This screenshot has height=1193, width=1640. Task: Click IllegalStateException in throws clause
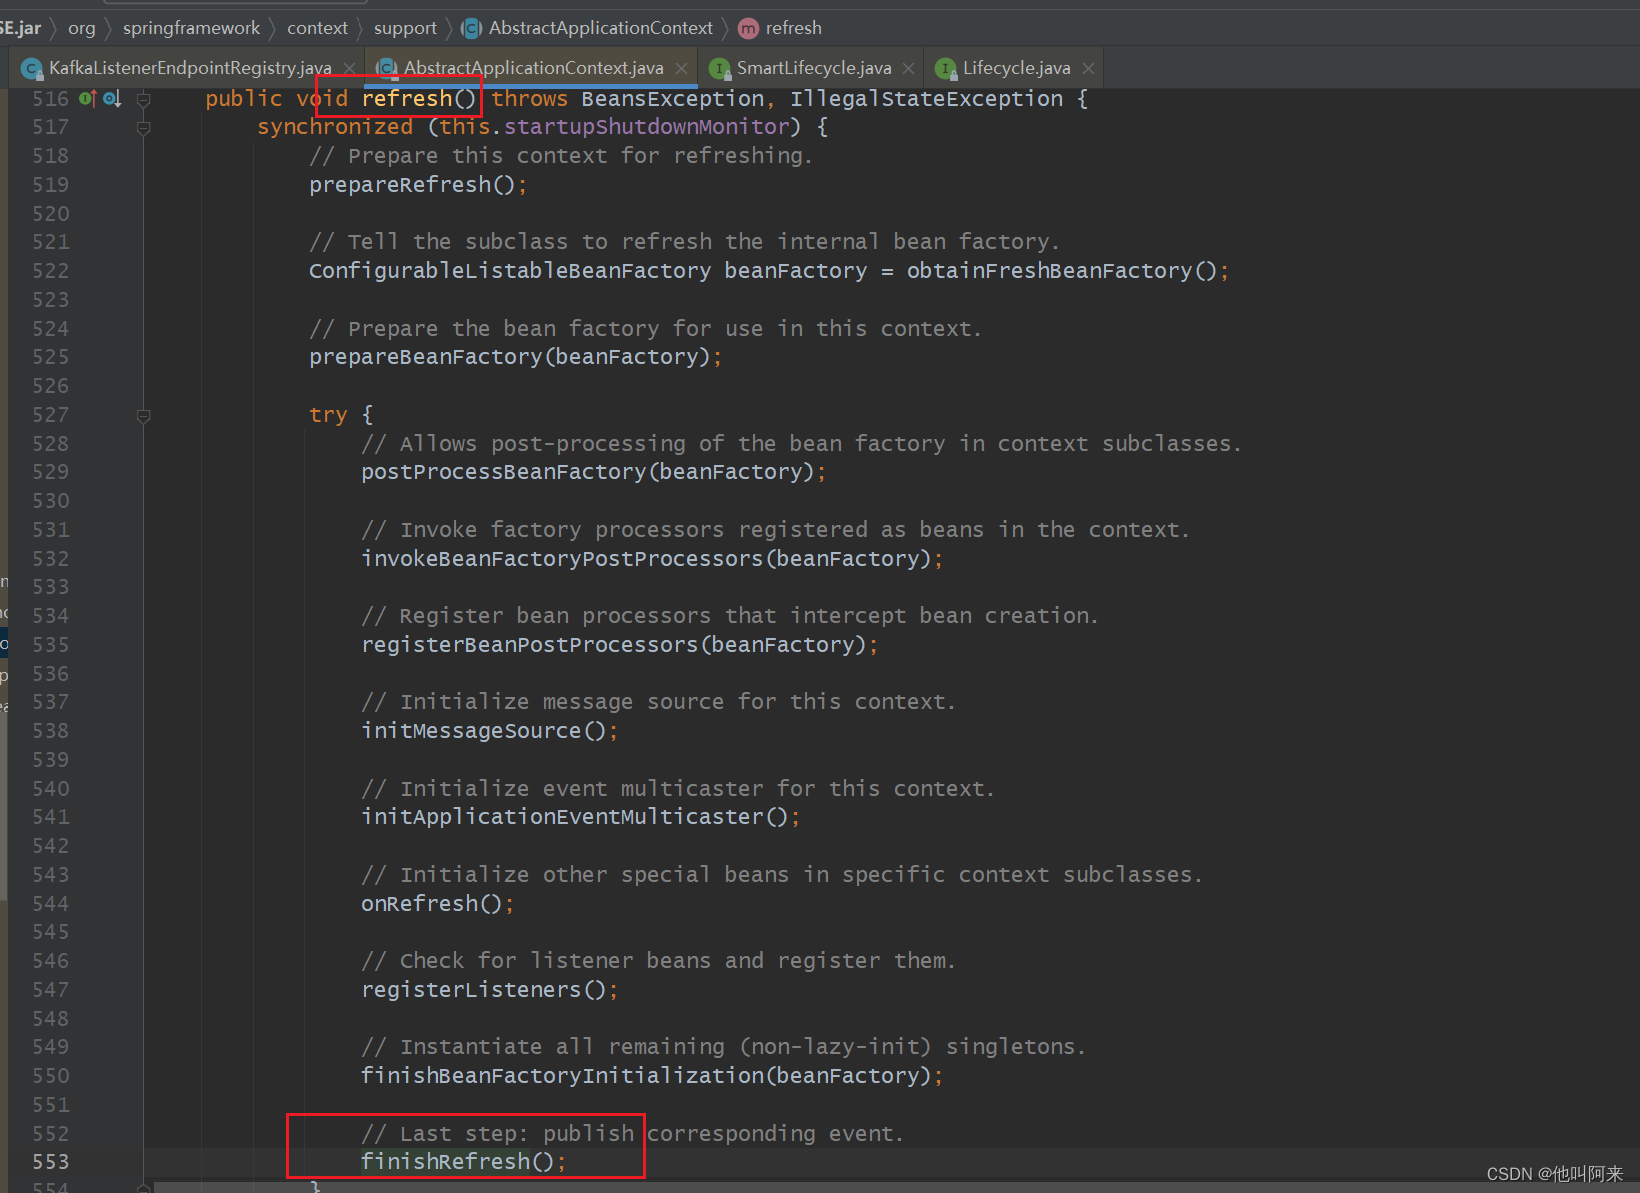[926, 98]
